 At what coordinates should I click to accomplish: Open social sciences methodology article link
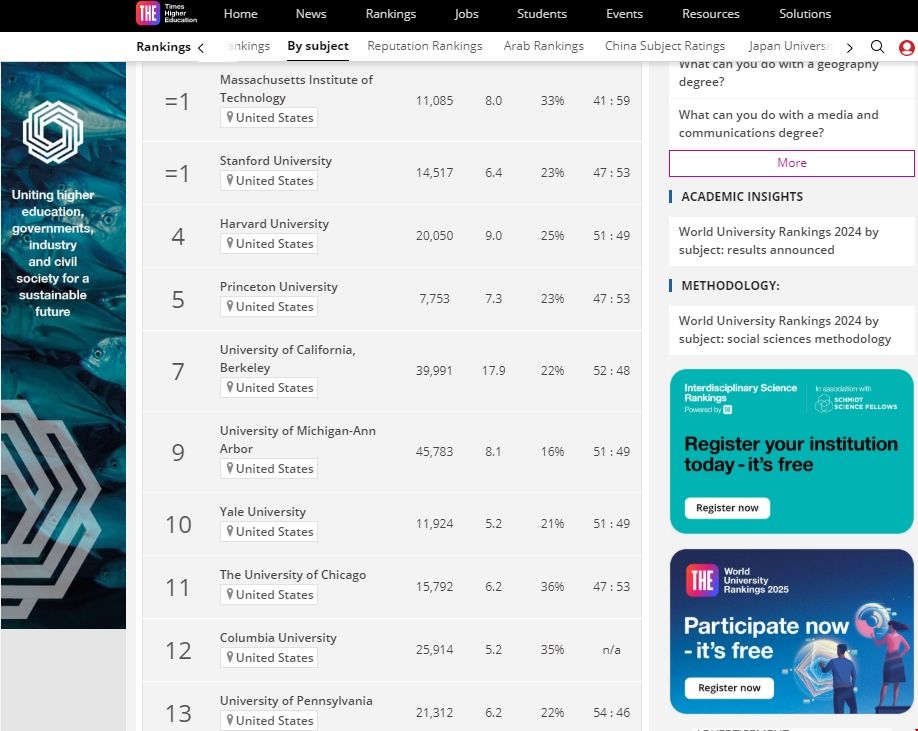pyautogui.click(x=784, y=330)
